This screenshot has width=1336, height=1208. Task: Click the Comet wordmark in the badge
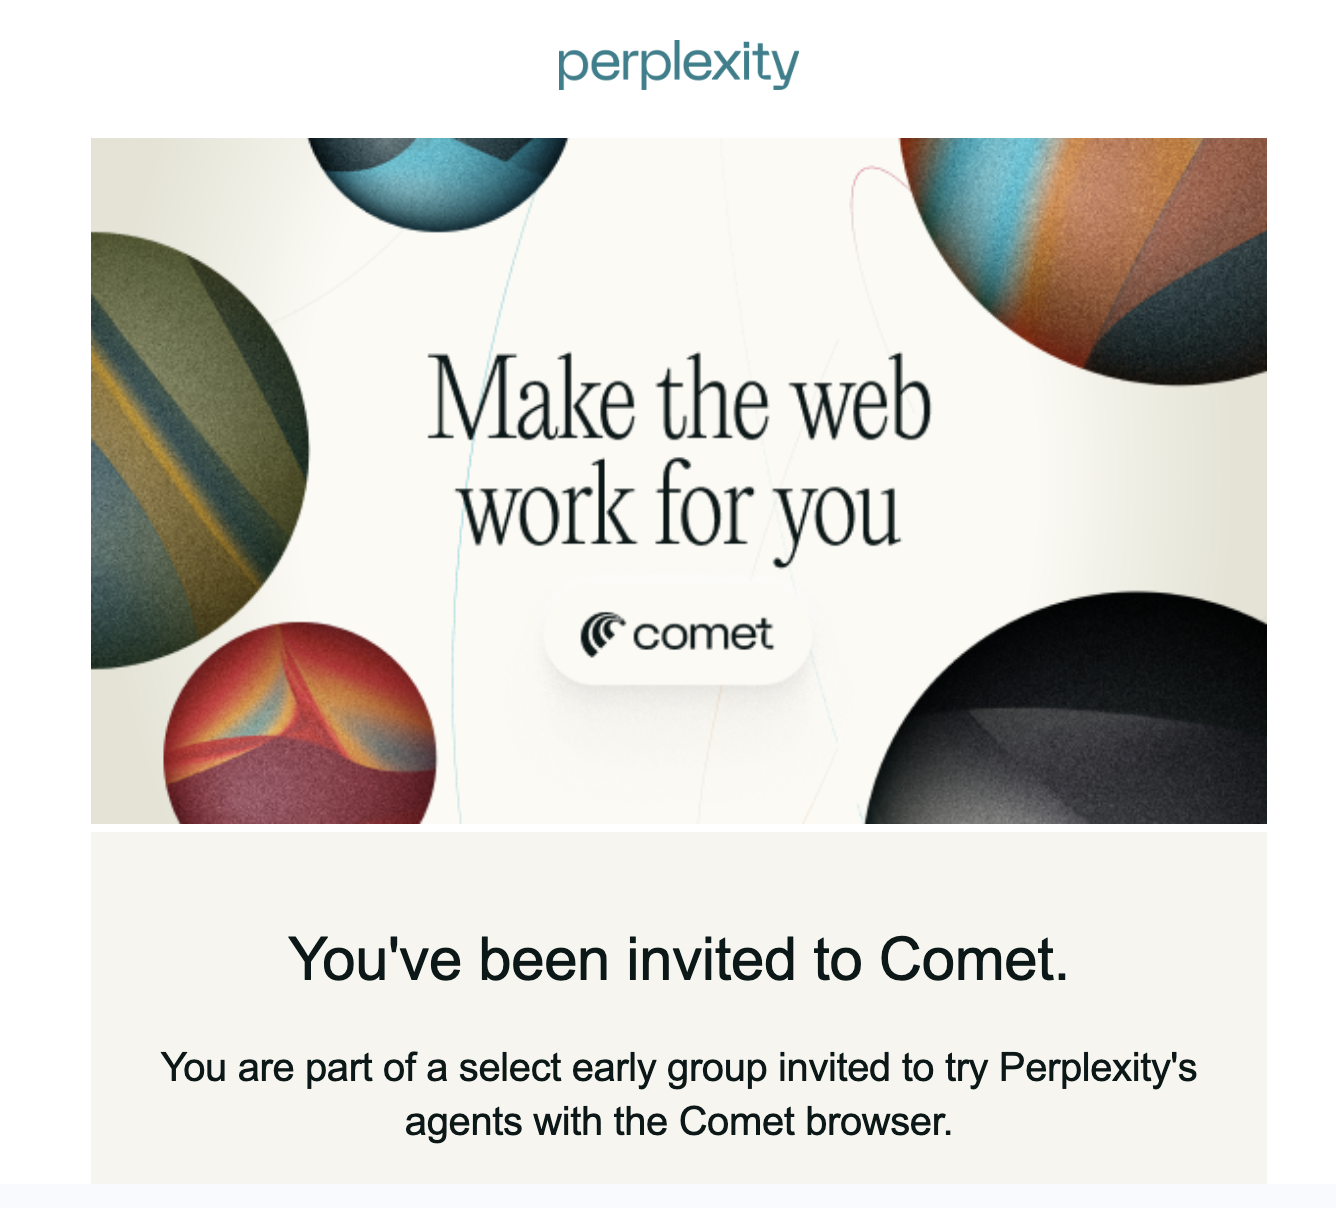tap(702, 635)
